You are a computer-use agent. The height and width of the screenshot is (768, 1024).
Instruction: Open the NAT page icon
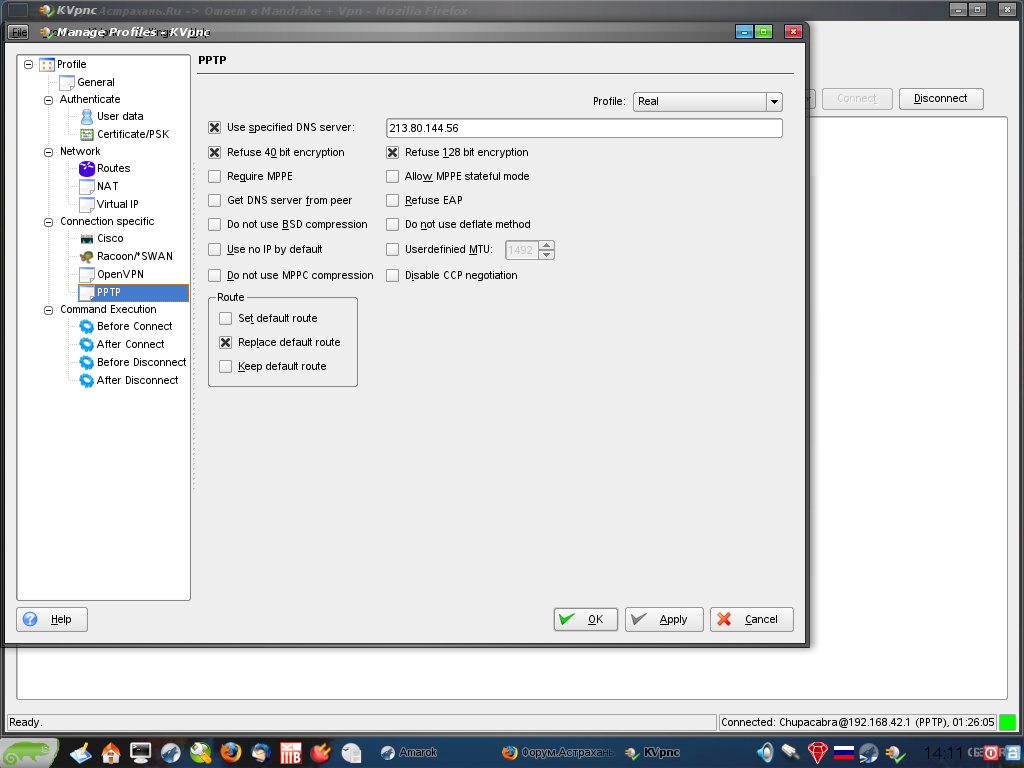coord(87,187)
